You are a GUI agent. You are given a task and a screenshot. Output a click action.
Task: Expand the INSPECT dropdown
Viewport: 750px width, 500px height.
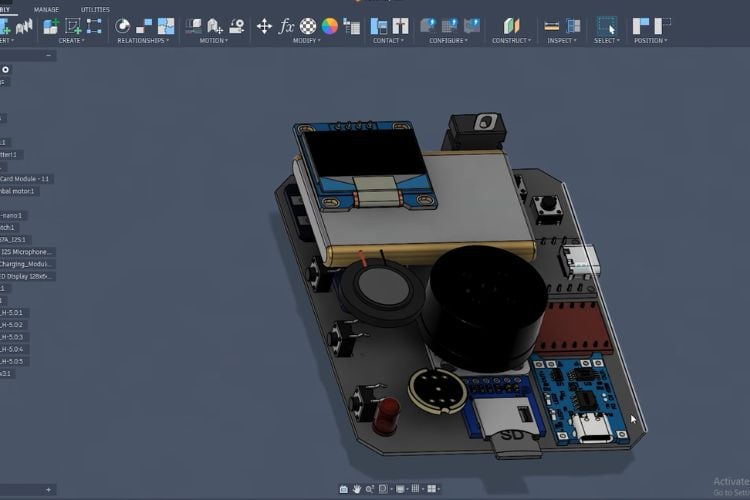tap(562, 41)
